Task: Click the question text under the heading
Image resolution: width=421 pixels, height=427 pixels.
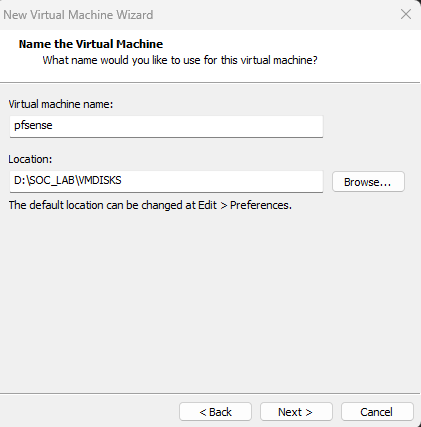Action: point(180,60)
